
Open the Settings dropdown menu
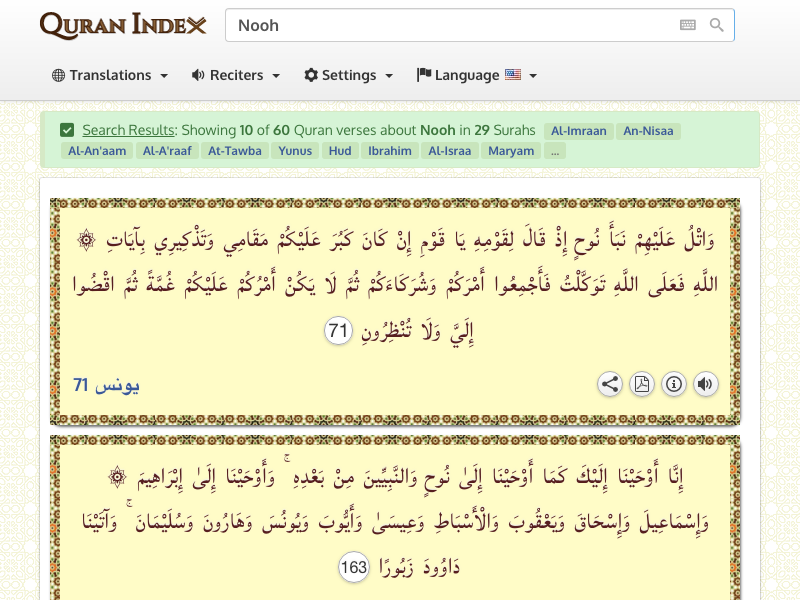348,75
